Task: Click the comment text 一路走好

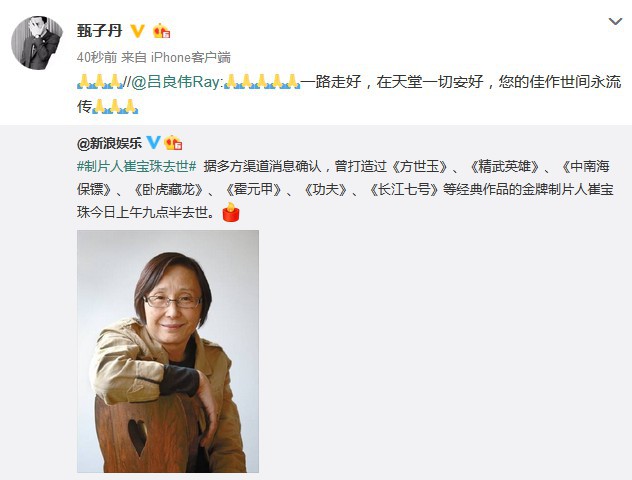Action: (x=331, y=82)
